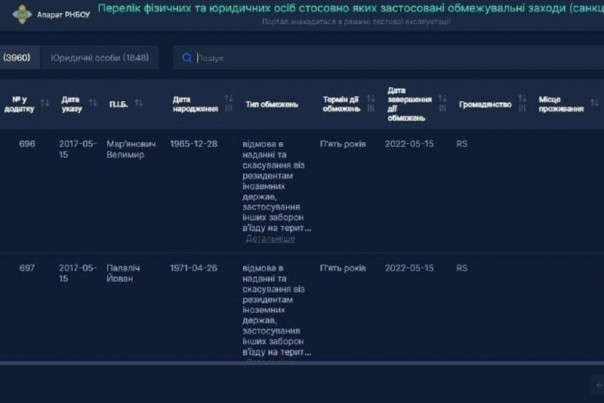Sort by Дата завершення дії обмежень arrows
The width and height of the screenshot is (604, 403).
point(441,103)
